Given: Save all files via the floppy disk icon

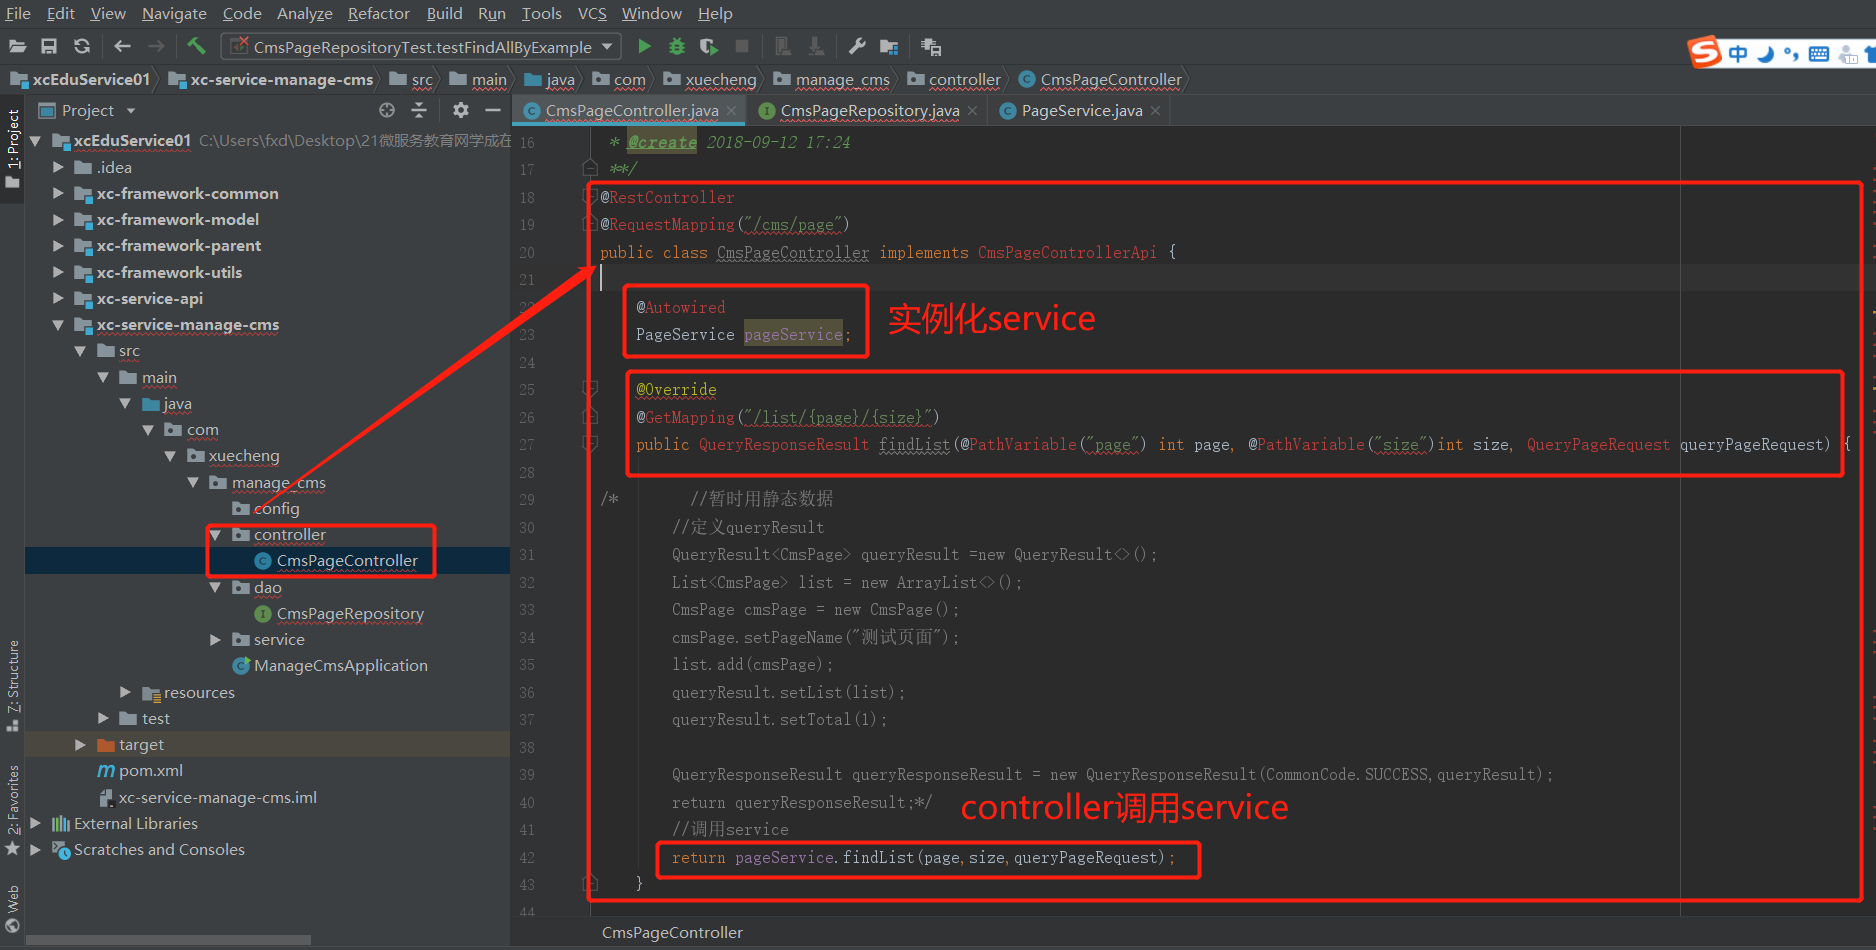Looking at the screenshot, I should [49, 46].
